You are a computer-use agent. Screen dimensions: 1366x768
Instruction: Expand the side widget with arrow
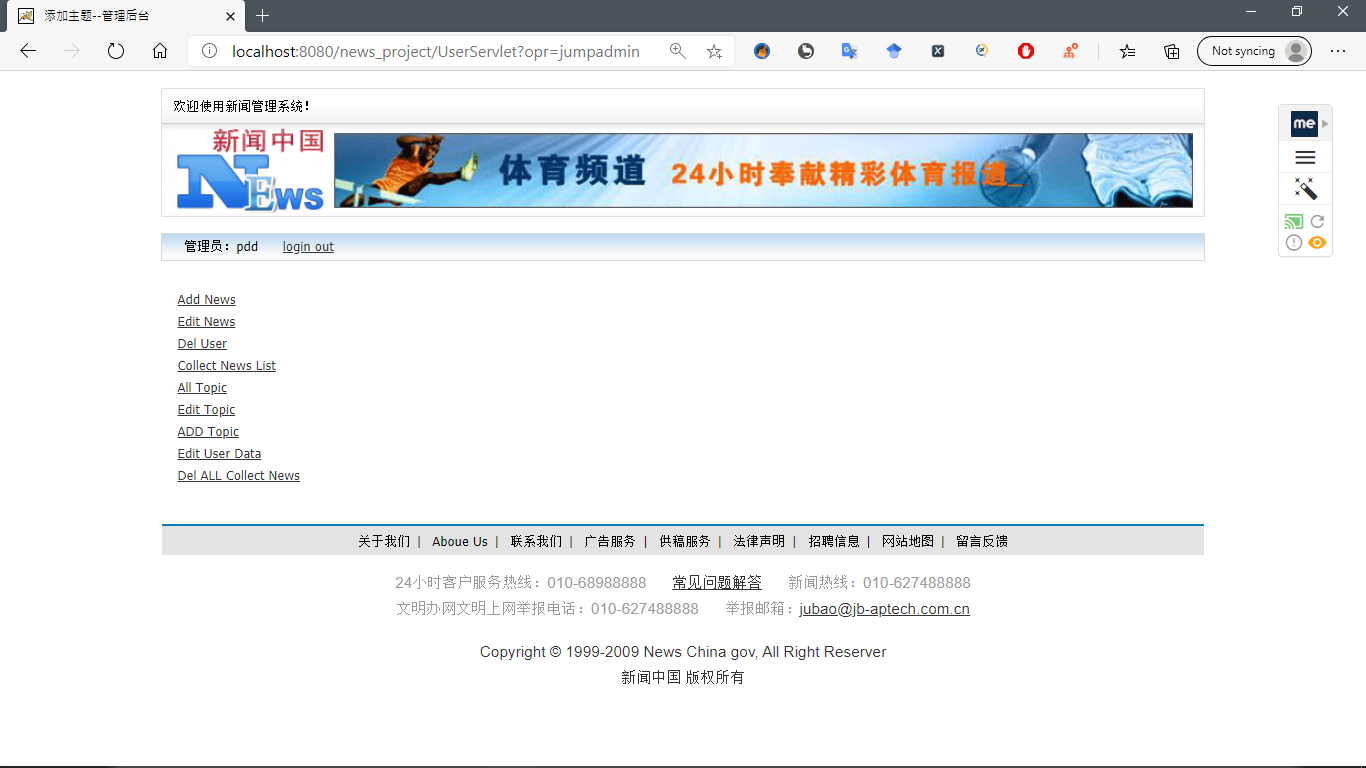[x=1325, y=124]
